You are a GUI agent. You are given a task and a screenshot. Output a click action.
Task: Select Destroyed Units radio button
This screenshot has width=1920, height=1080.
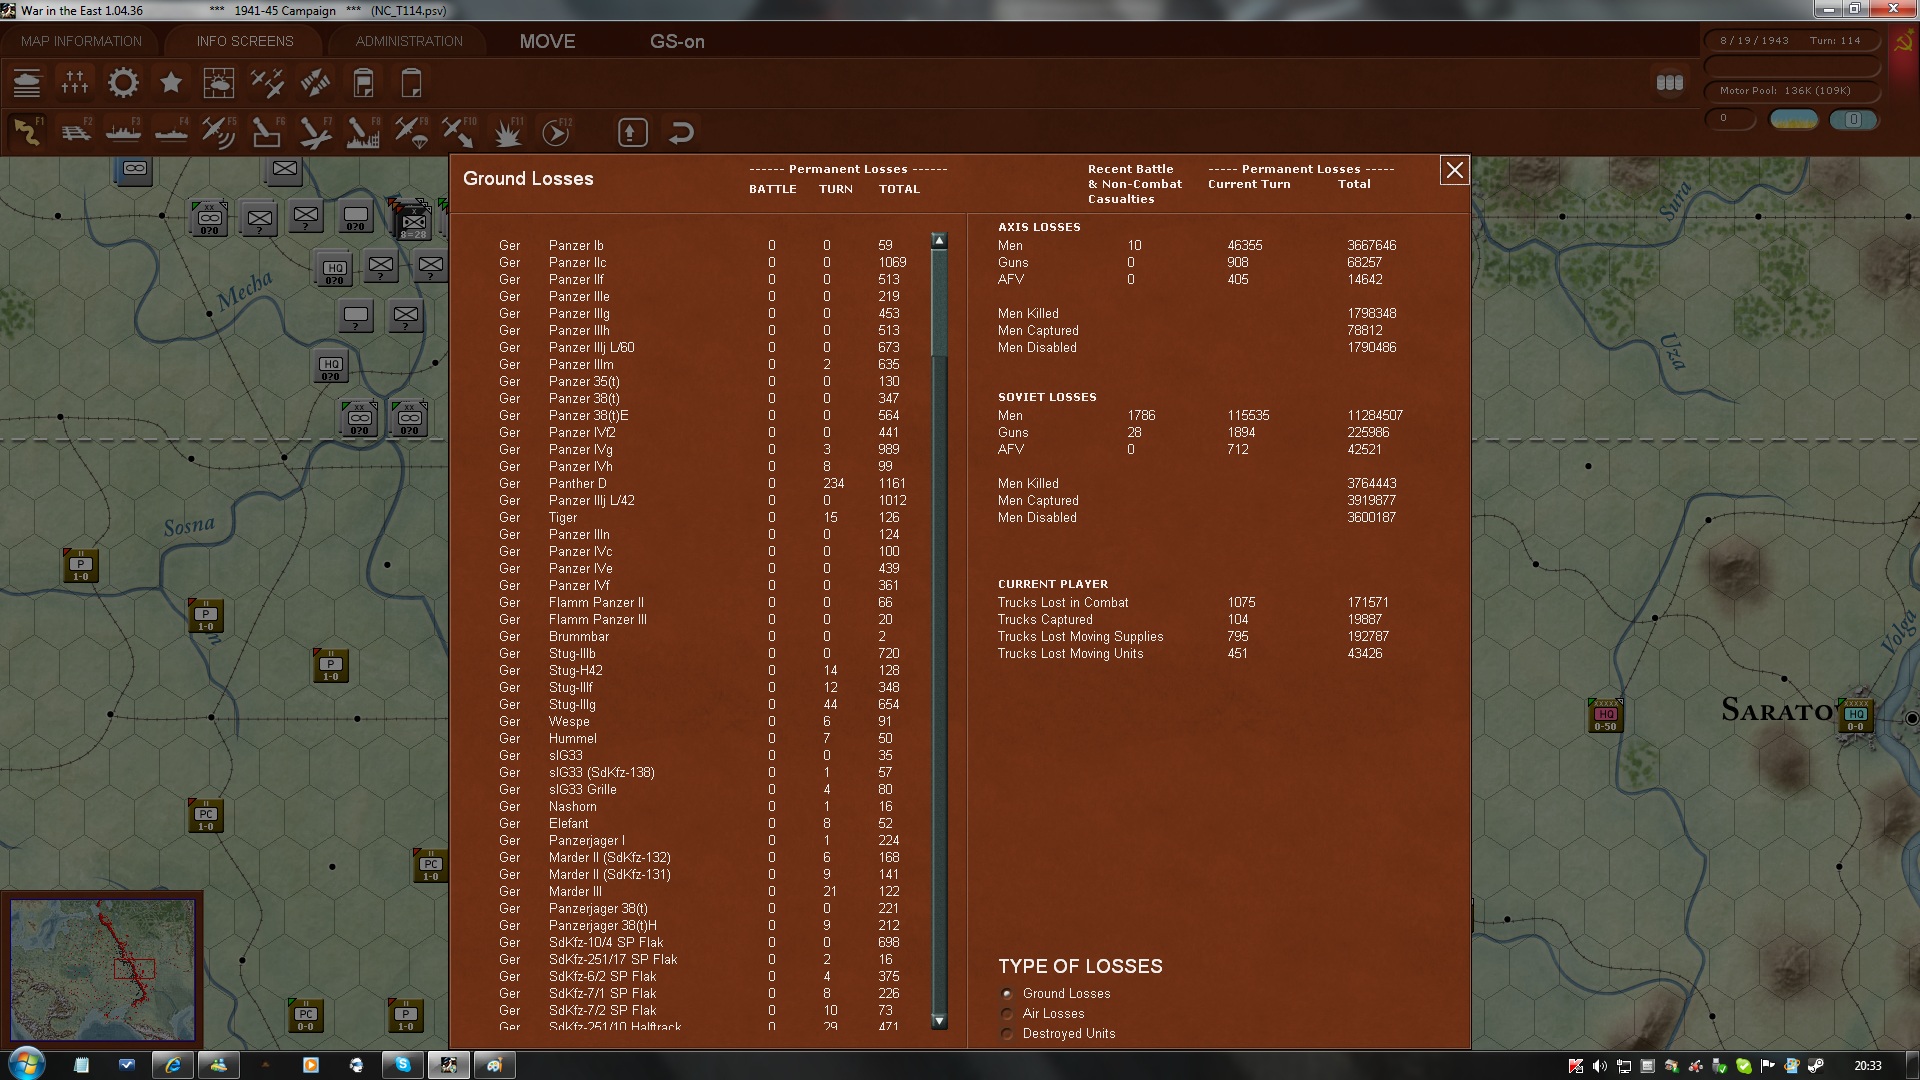point(1007,1034)
